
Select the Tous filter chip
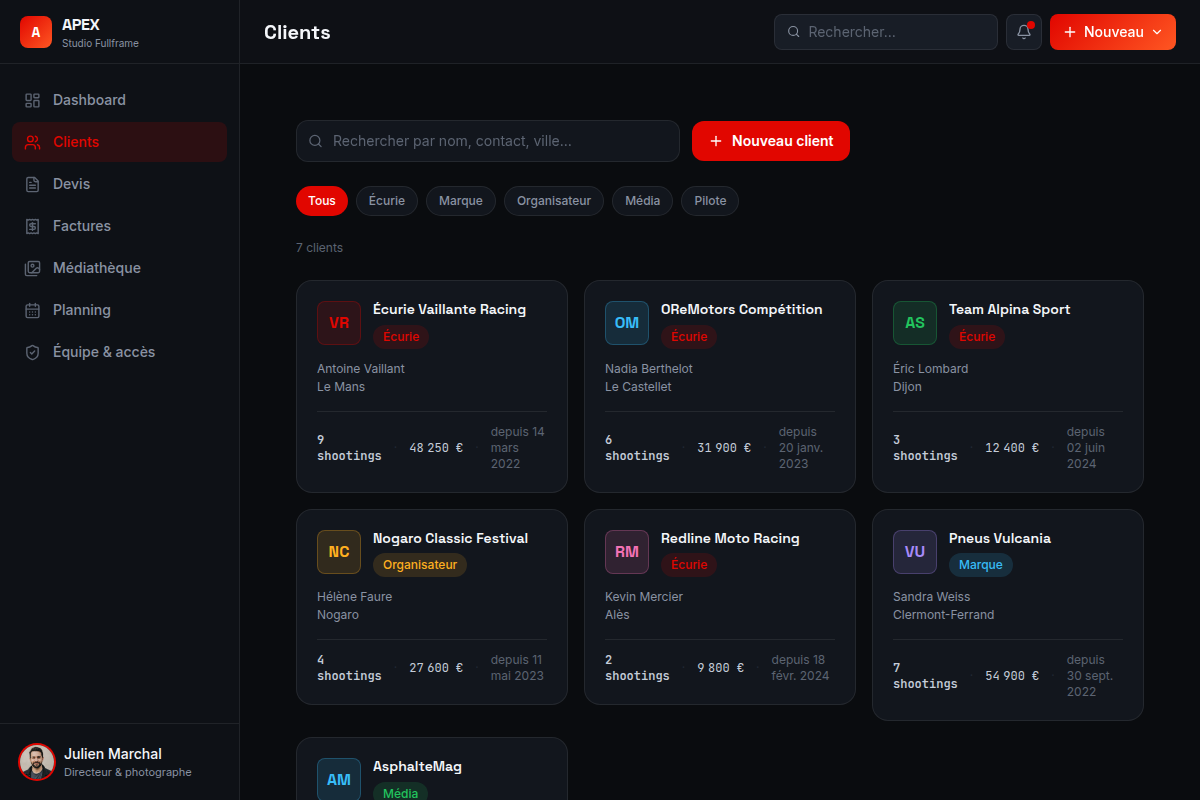point(322,201)
